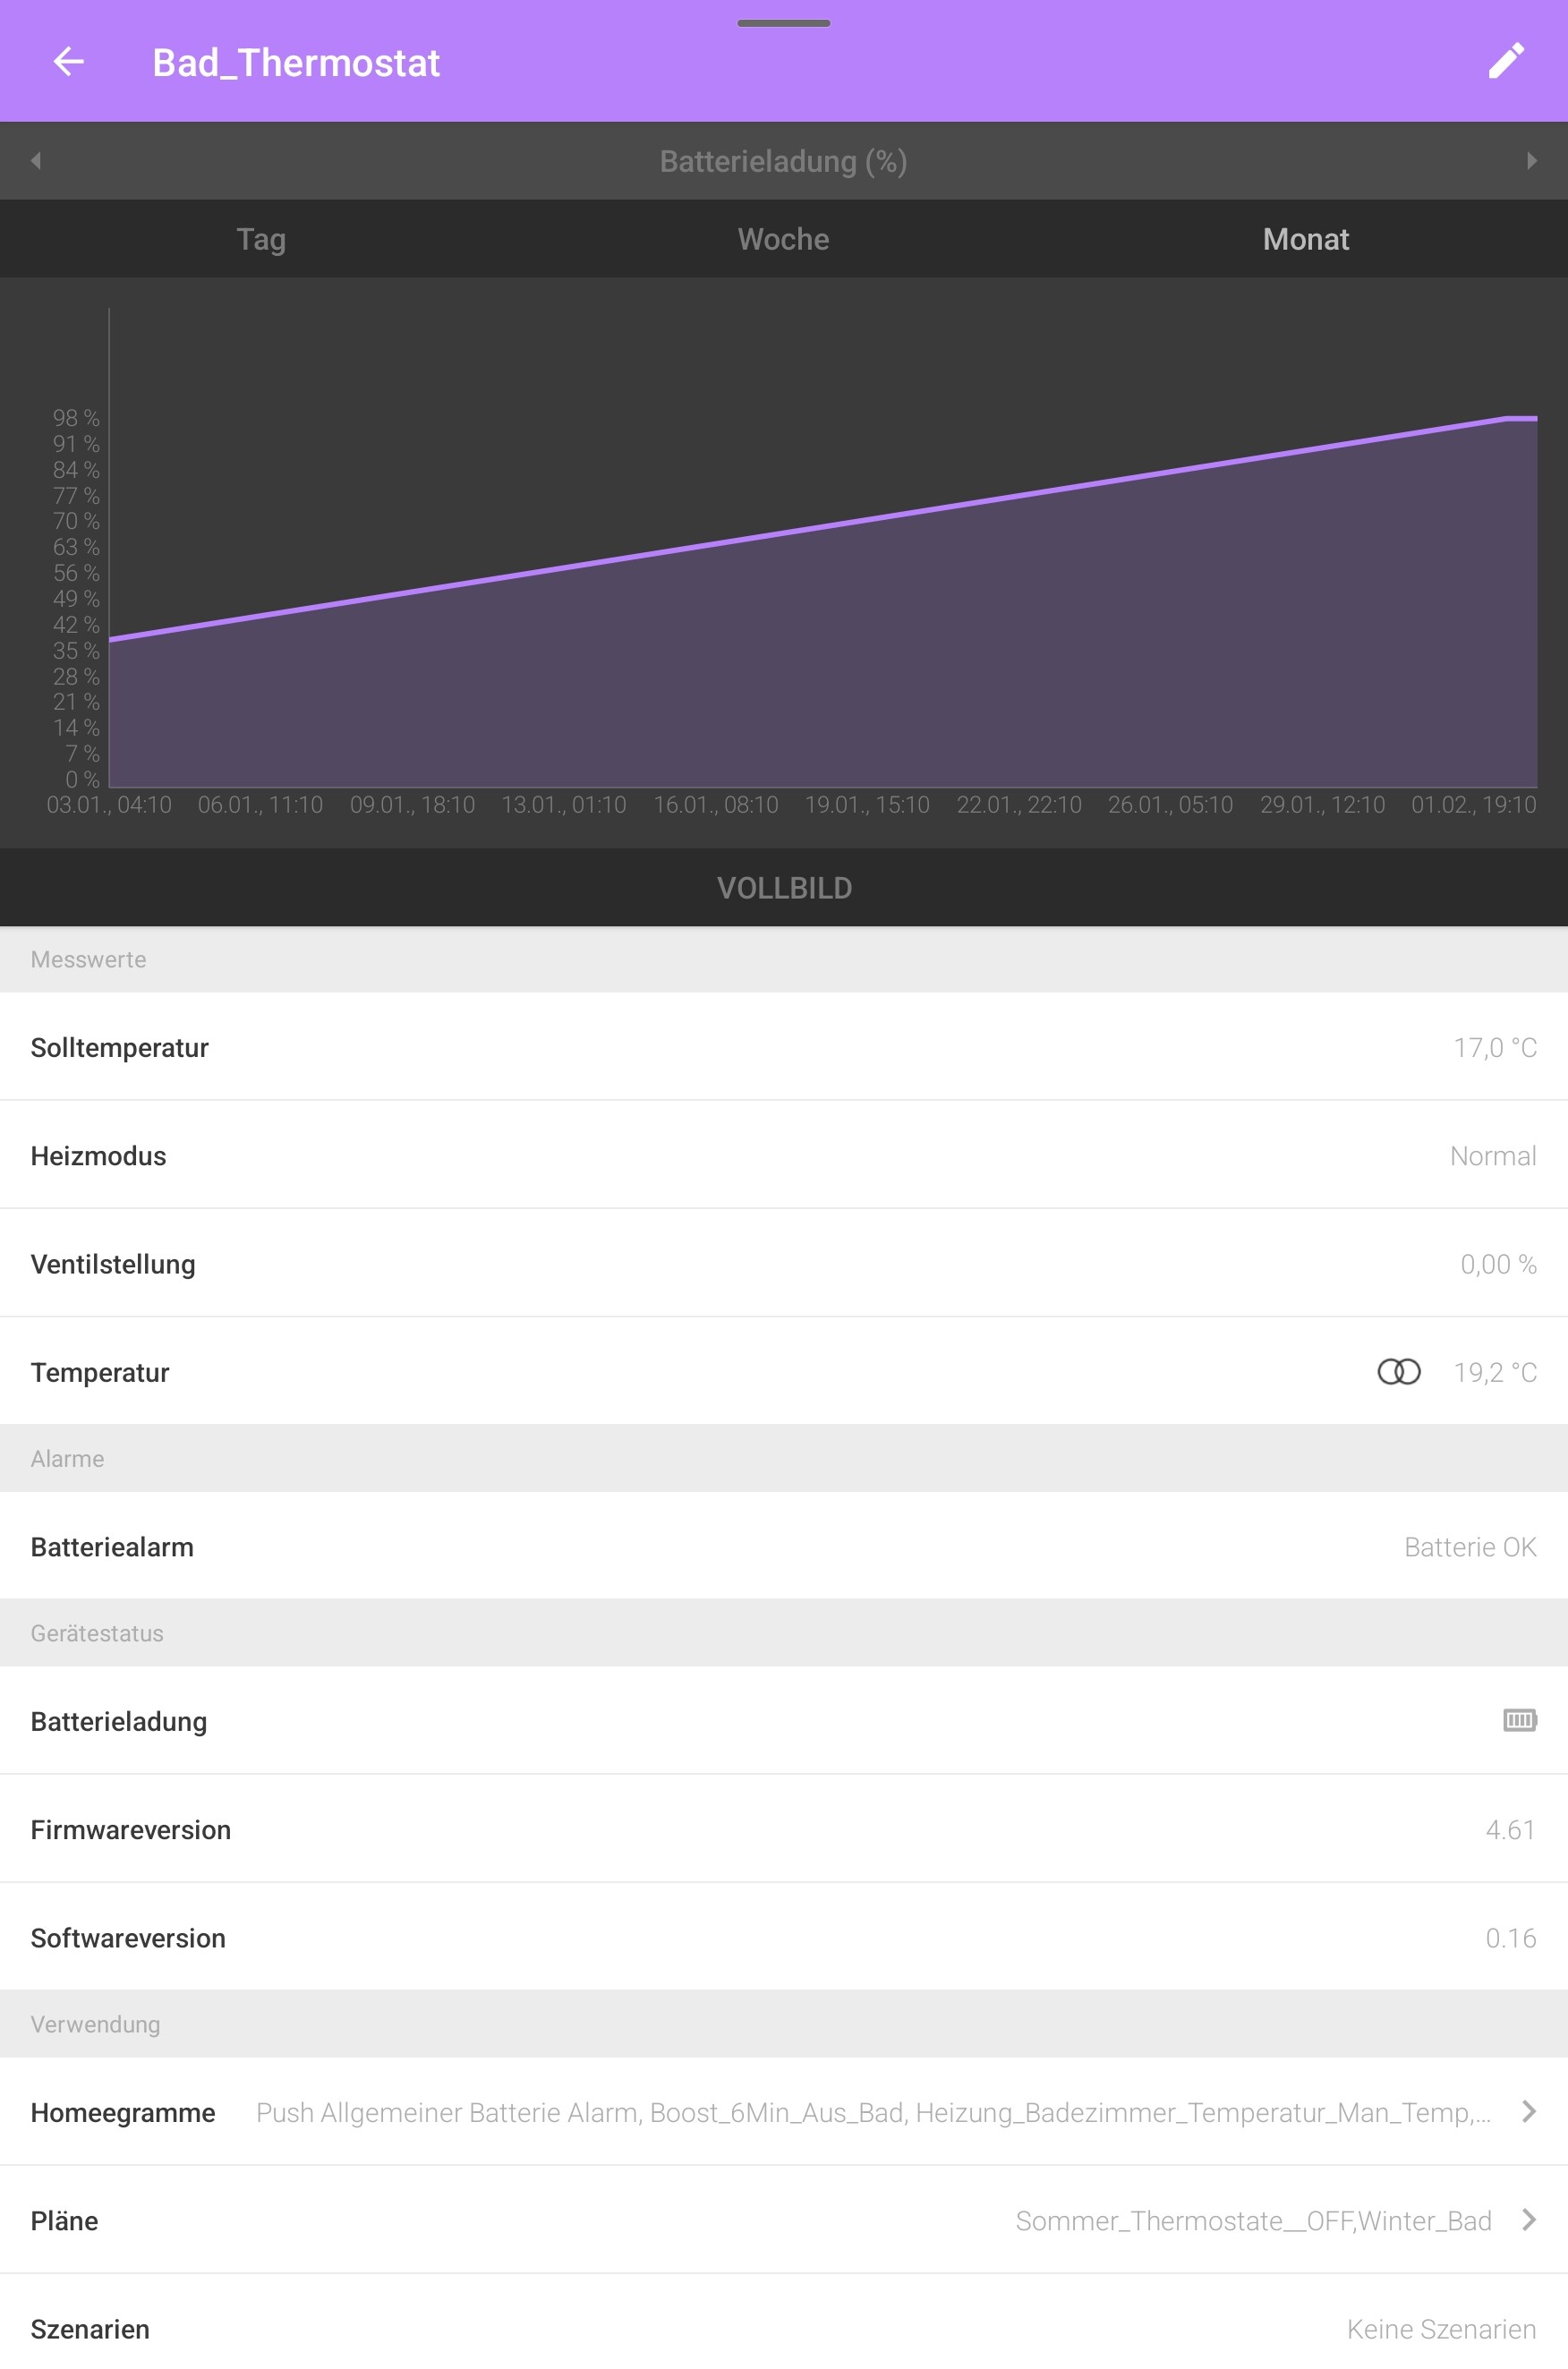Show next chart with the right arrow
The height and width of the screenshot is (2369, 1568).
1531,161
